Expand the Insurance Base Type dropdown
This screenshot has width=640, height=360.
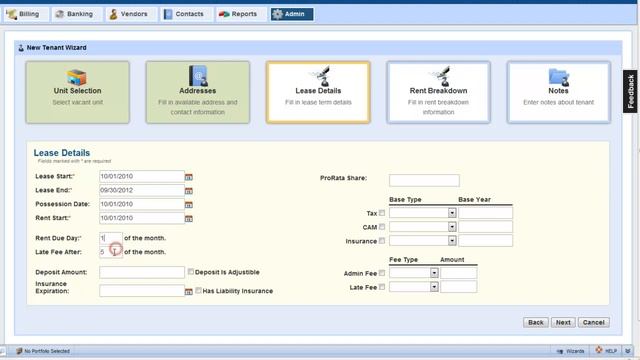click(452, 241)
